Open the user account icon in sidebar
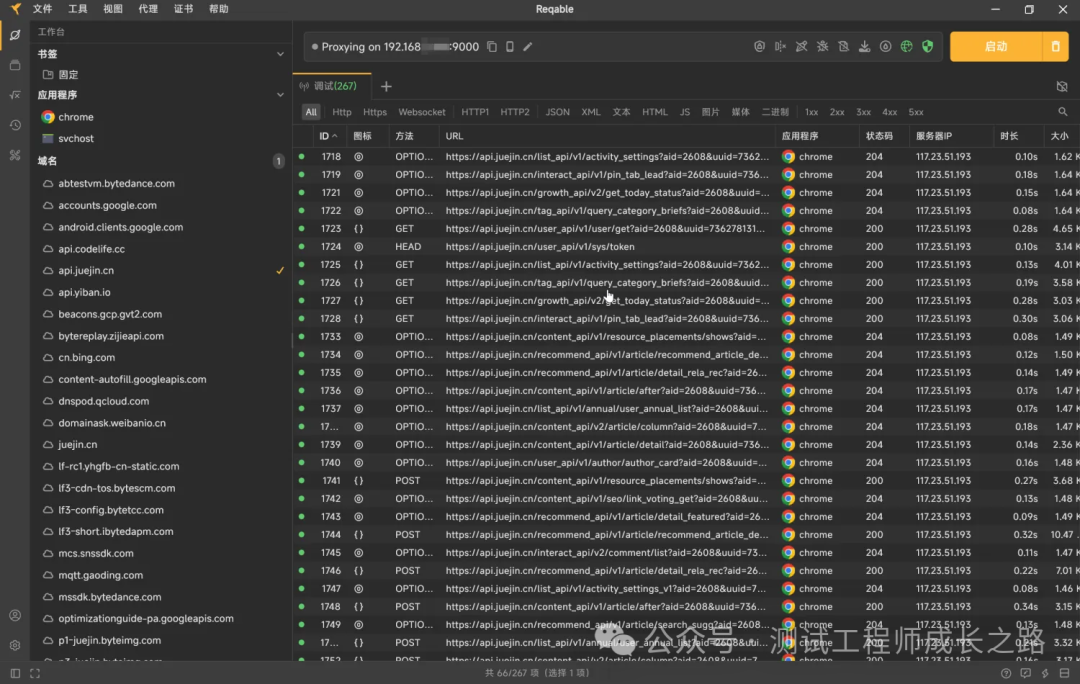Screen dimensions: 1080x684 coord(15,615)
